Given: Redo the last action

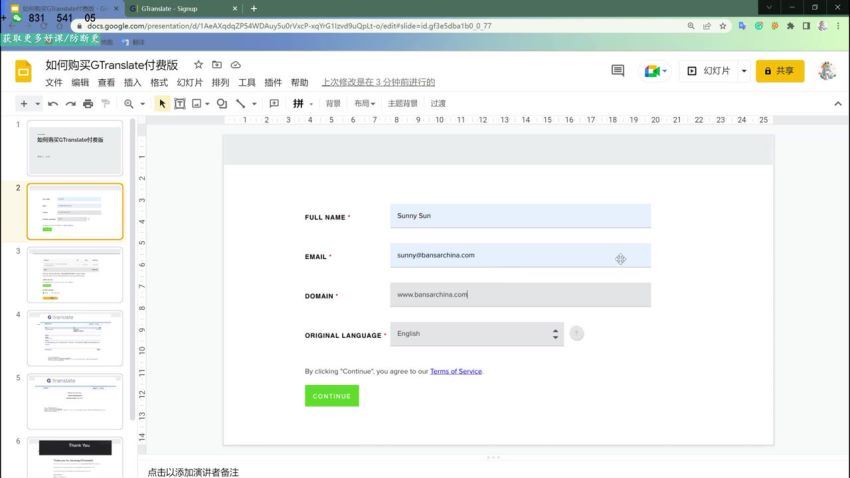Looking at the screenshot, I should (70, 104).
